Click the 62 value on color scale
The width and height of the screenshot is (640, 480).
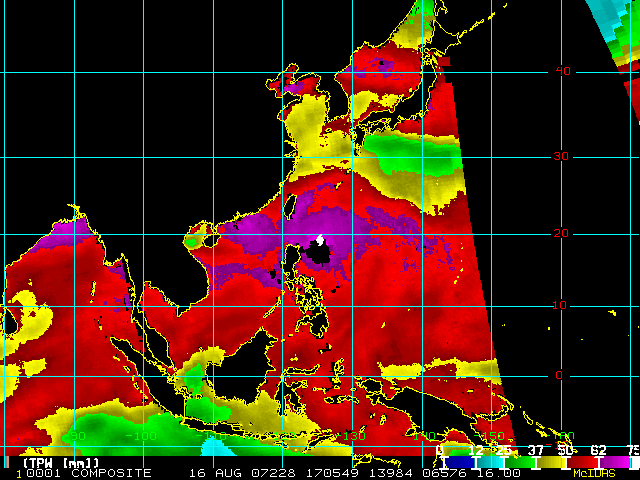coord(598,450)
